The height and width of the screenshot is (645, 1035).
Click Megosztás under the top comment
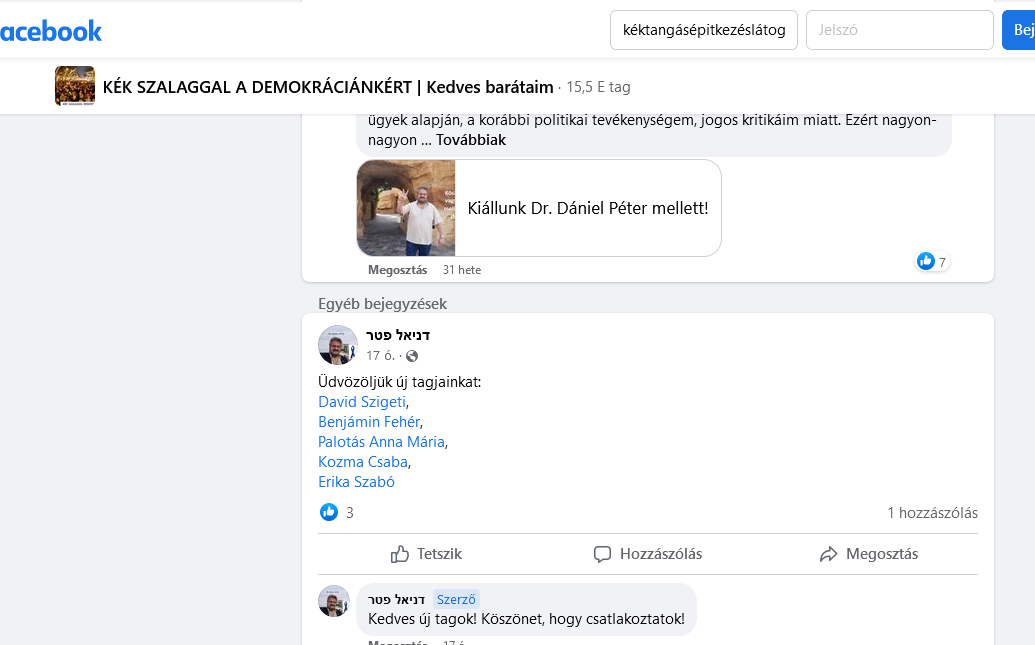(x=397, y=270)
